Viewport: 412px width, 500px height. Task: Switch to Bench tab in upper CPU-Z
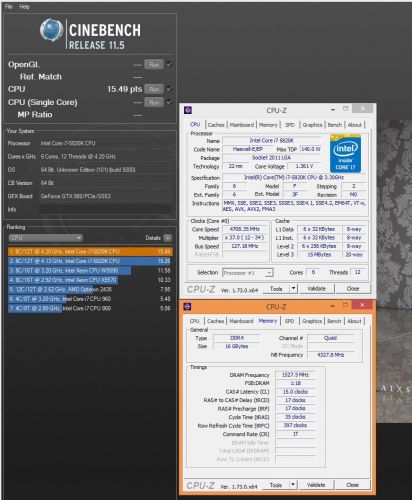coord(335,125)
